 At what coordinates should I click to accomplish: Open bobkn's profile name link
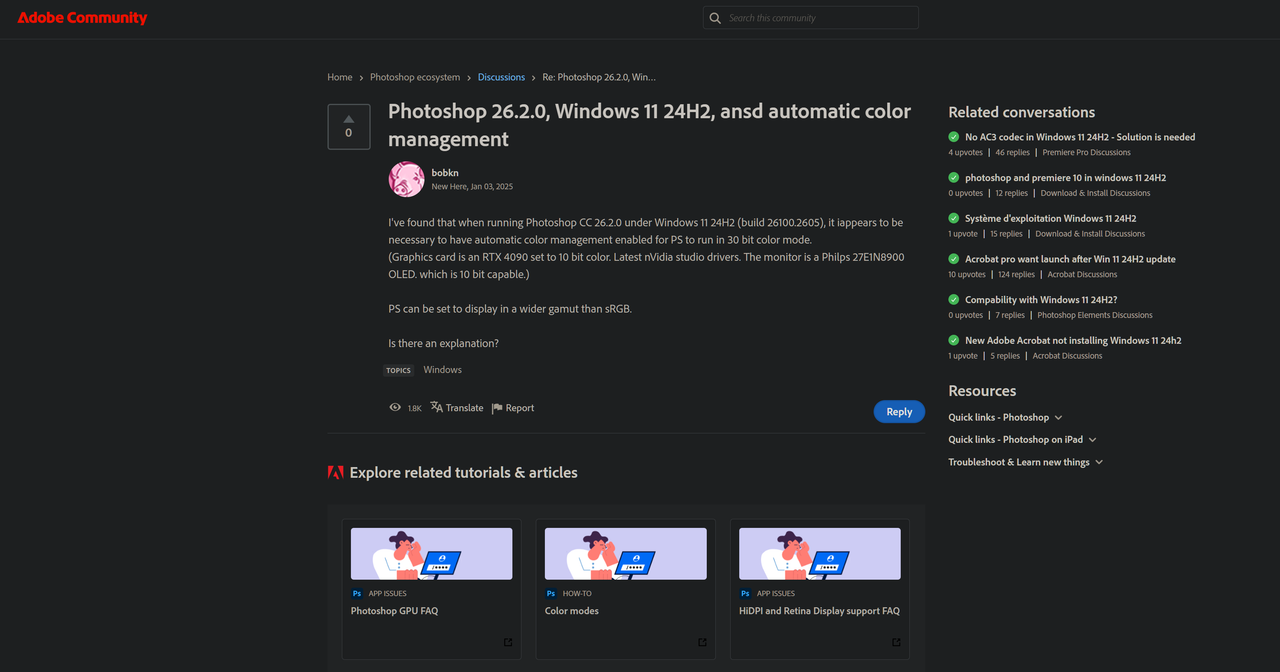tap(445, 173)
